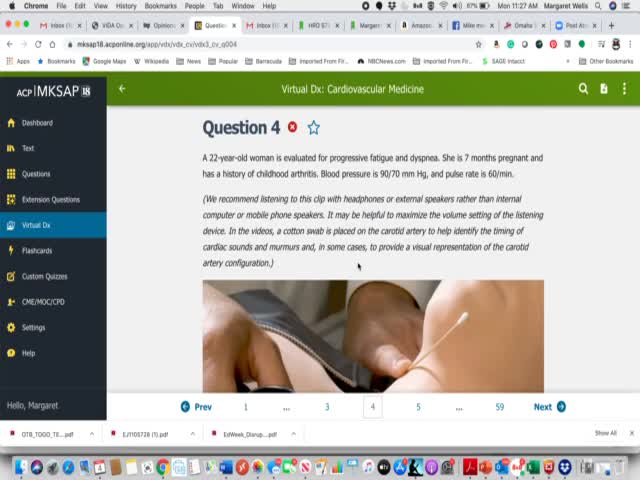Open the three-dot more options menu
Screen dimensions: 640x480
624,89
